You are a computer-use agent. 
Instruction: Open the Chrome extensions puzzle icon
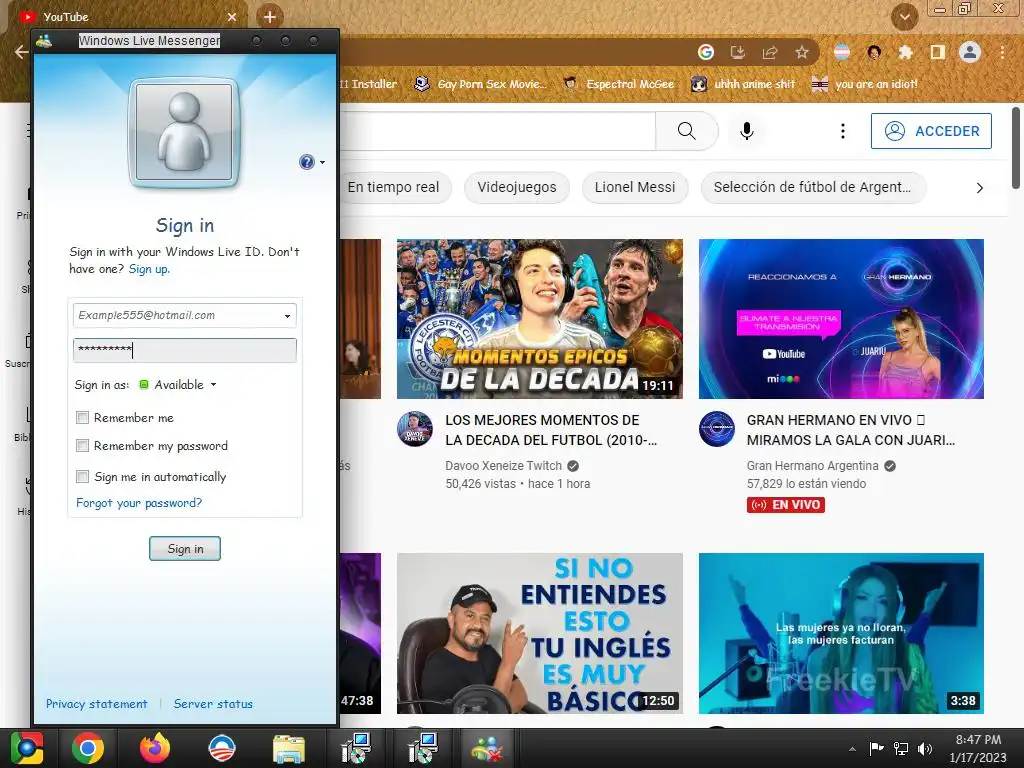(x=905, y=52)
